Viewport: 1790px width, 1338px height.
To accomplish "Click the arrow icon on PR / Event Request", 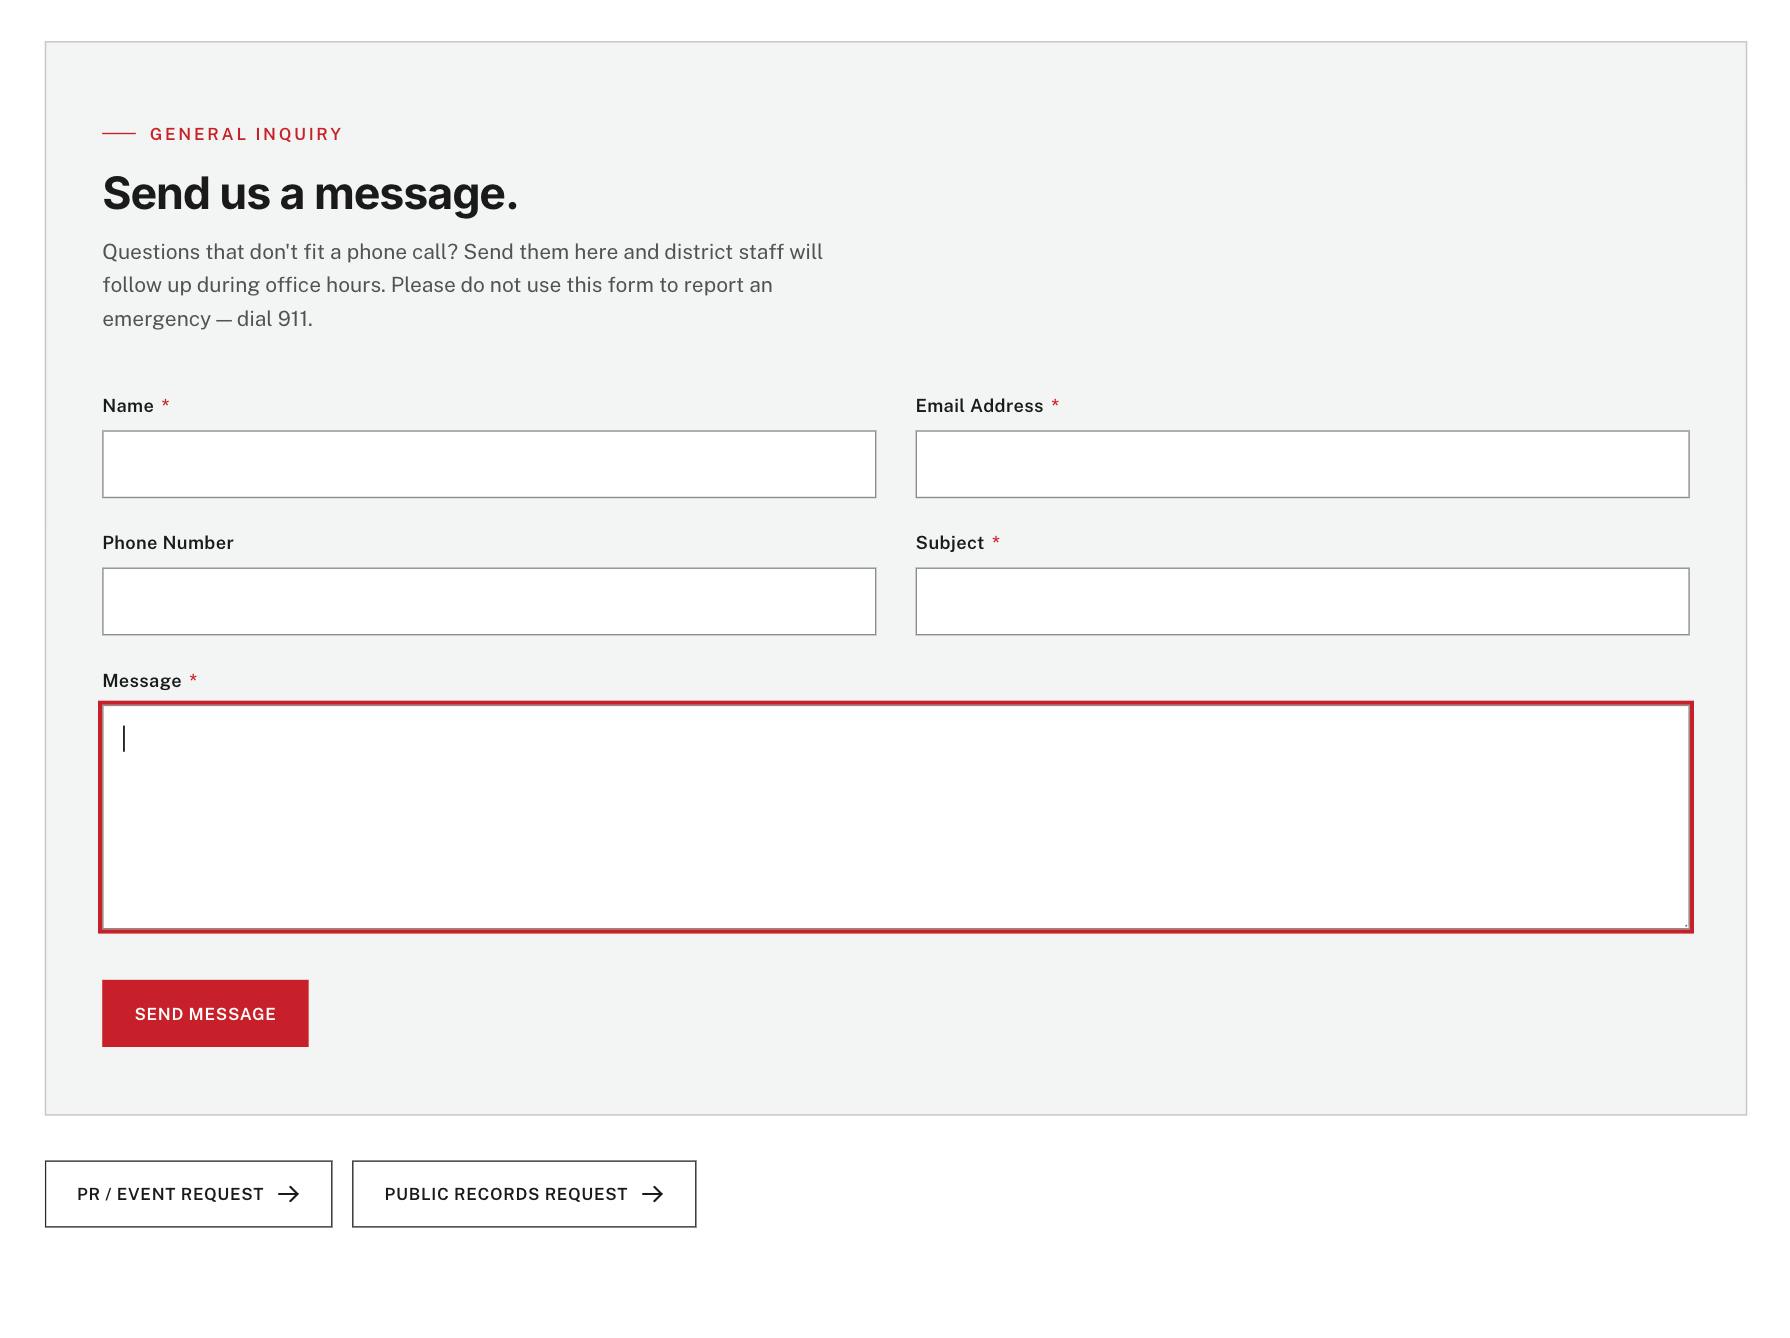I will tap(289, 1194).
